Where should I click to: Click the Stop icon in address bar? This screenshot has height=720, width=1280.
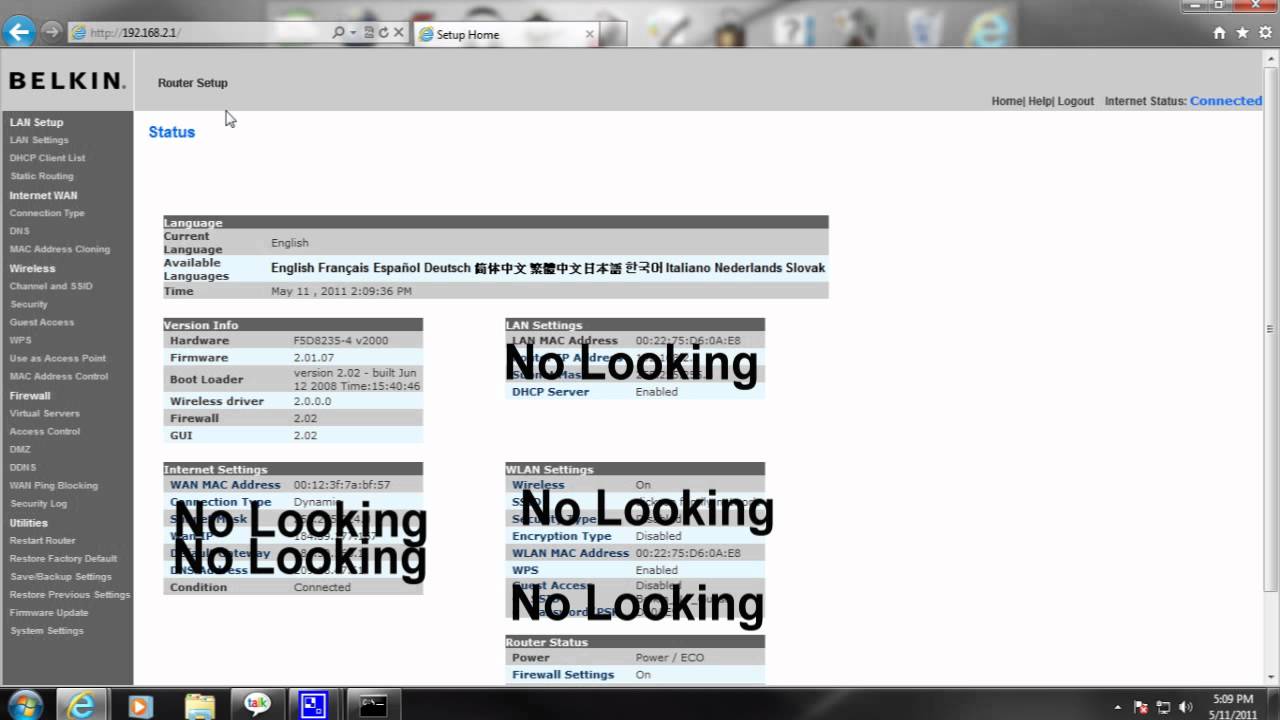point(398,33)
